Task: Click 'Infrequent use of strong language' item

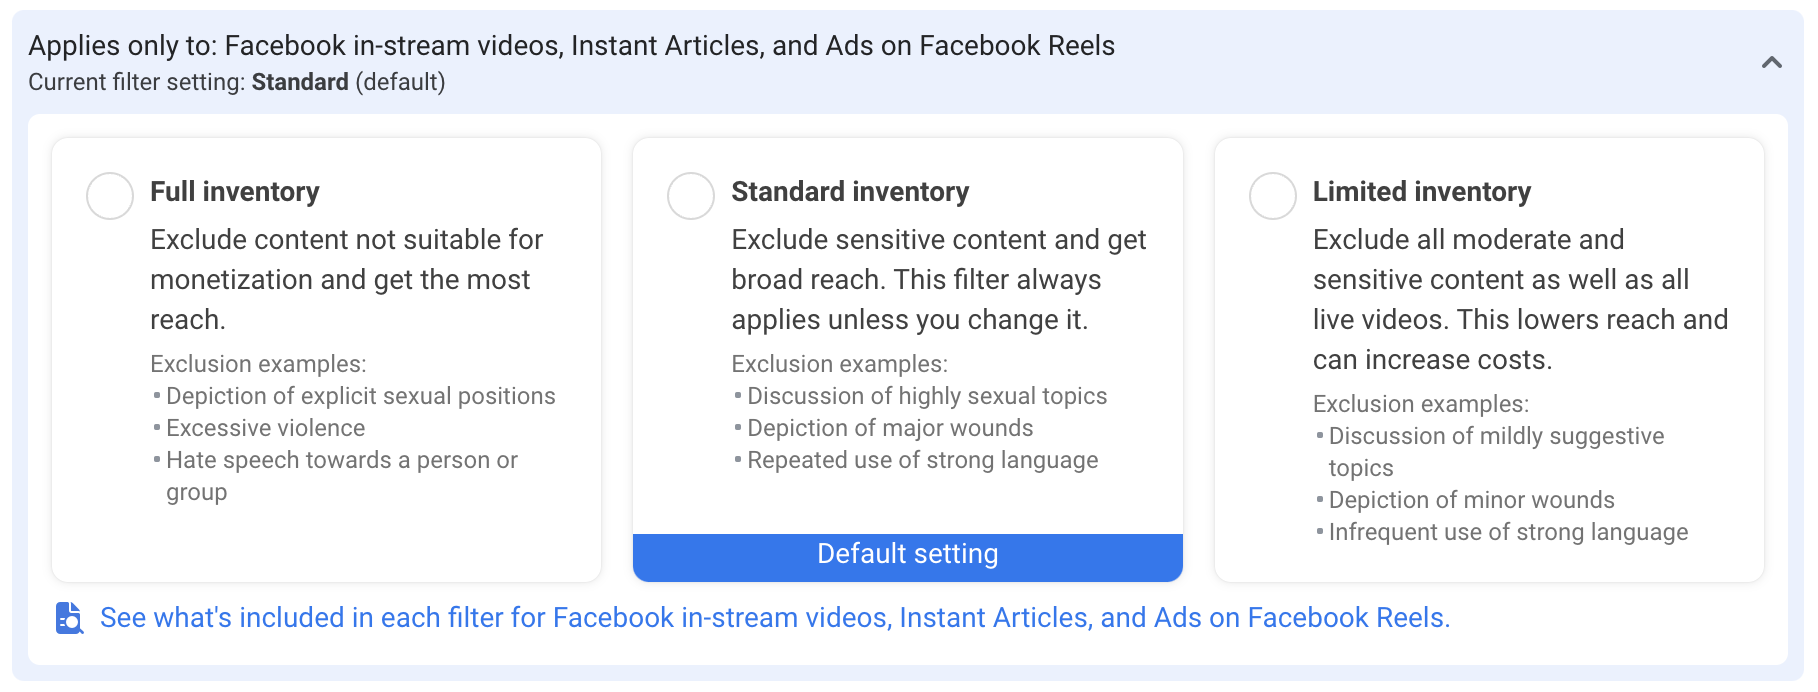Action: (1508, 532)
